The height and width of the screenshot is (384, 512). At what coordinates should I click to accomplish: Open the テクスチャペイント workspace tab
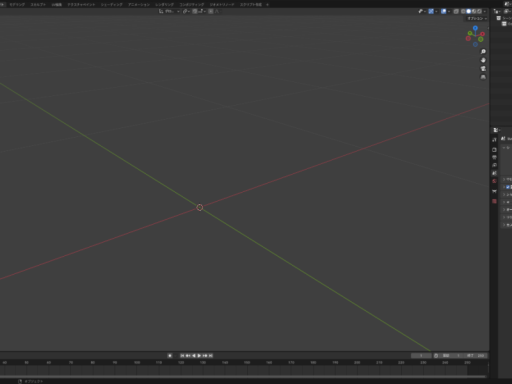pos(81,5)
